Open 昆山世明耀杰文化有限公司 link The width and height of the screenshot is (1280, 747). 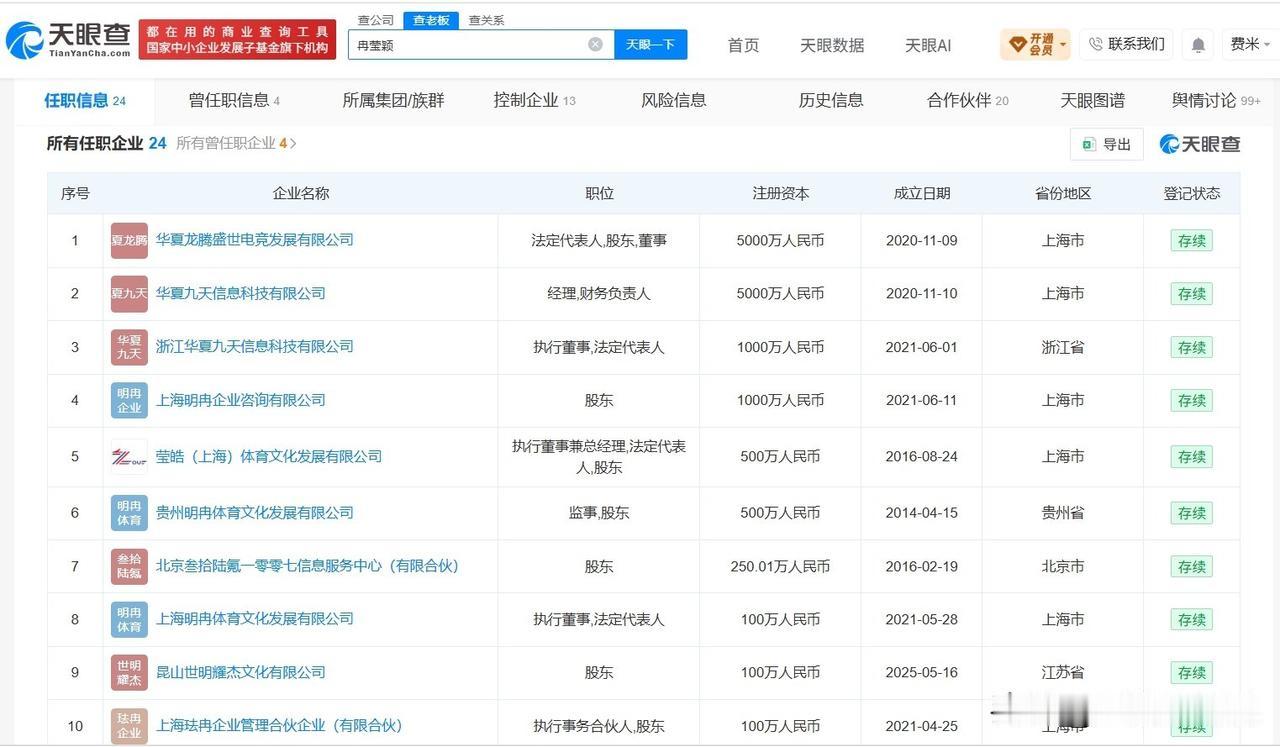[241, 671]
